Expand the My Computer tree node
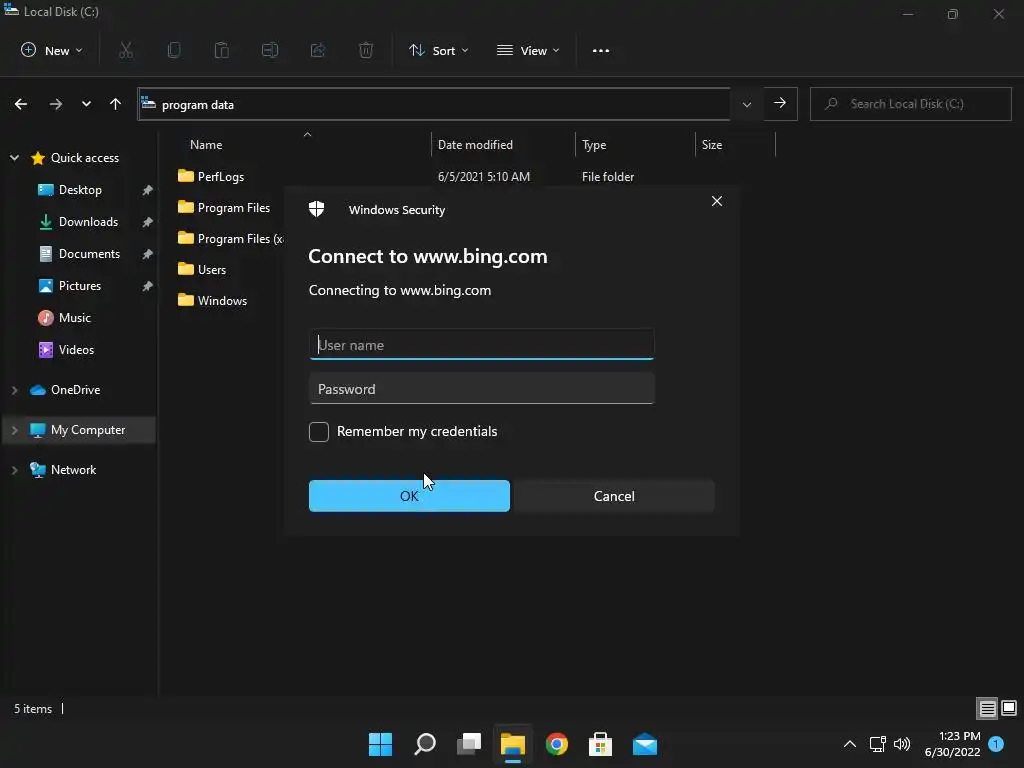 coord(14,430)
